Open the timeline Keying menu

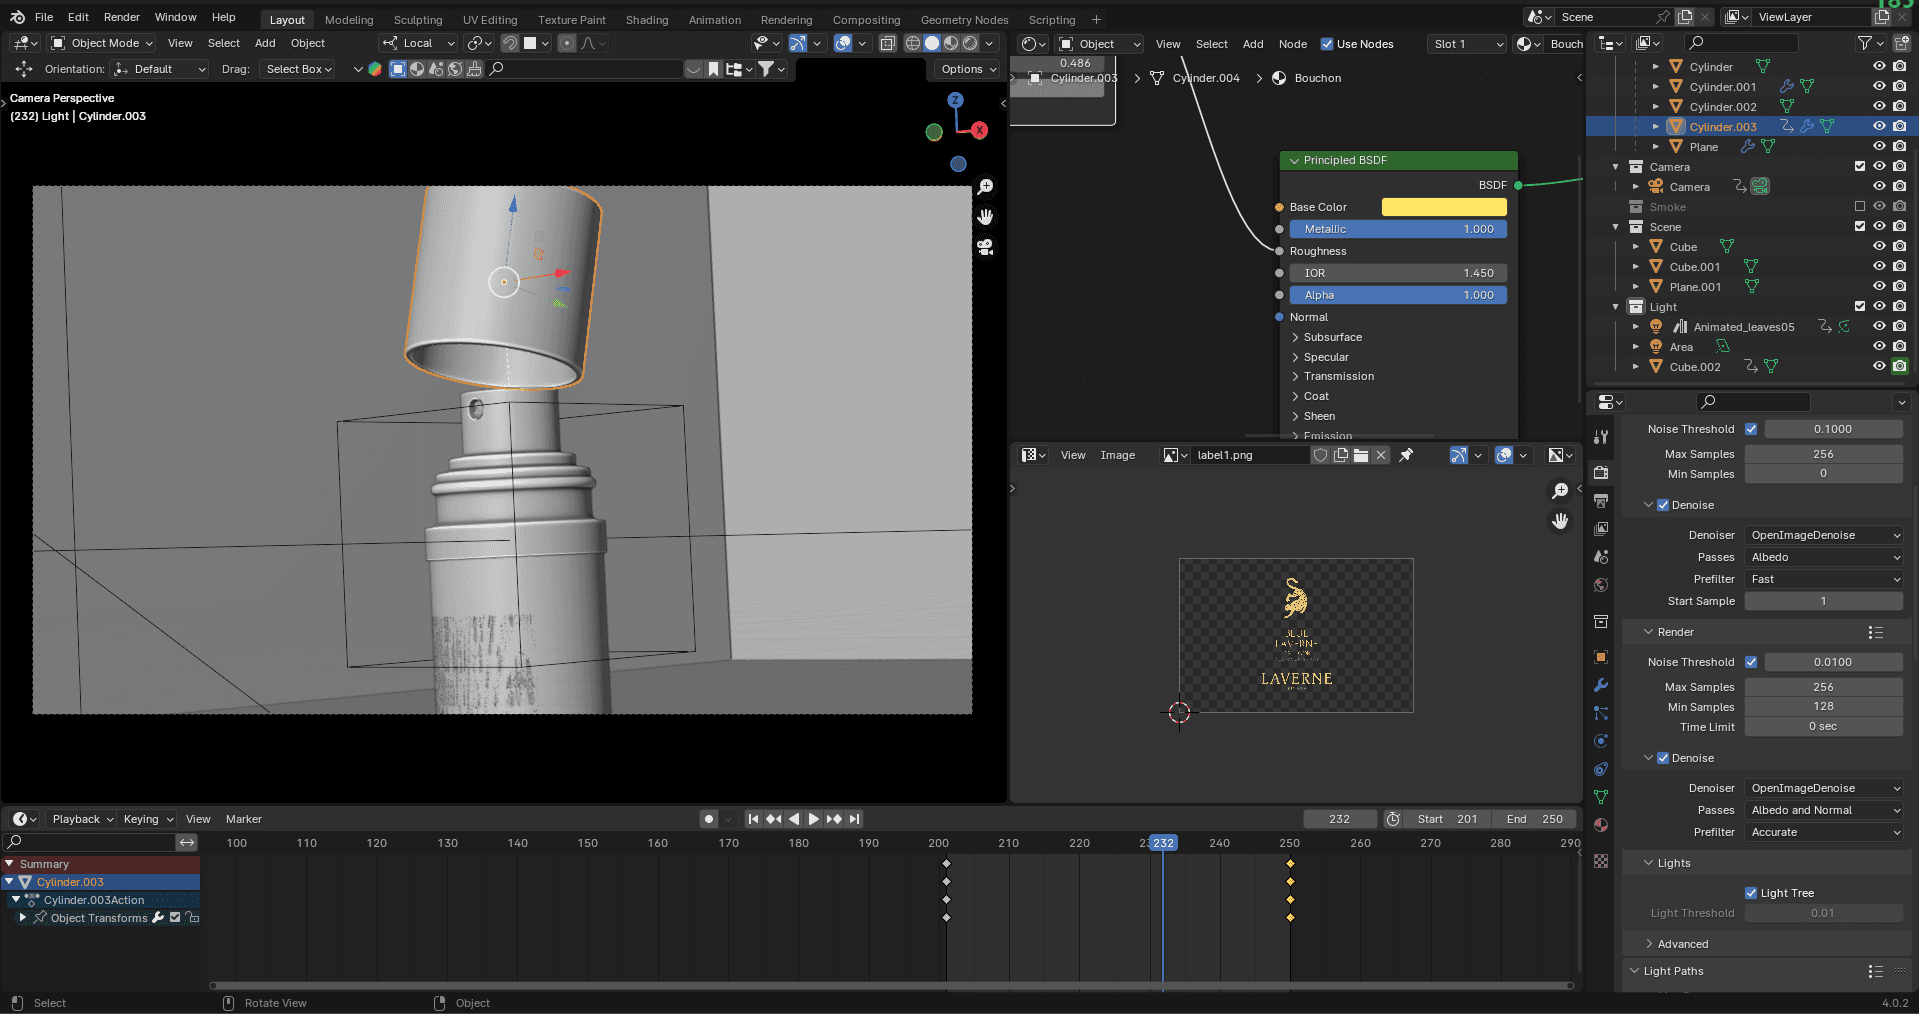pyautogui.click(x=148, y=819)
